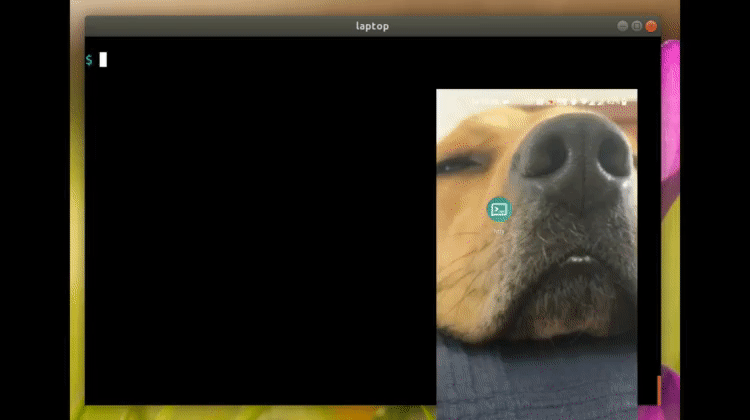Click the green $ shell prompt
Viewport: 750px width, 420px height.
(x=89, y=60)
